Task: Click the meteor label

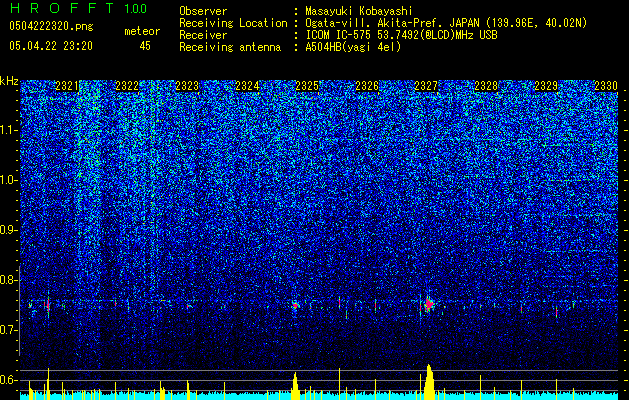Action: pyautogui.click(x=142, y=31)
